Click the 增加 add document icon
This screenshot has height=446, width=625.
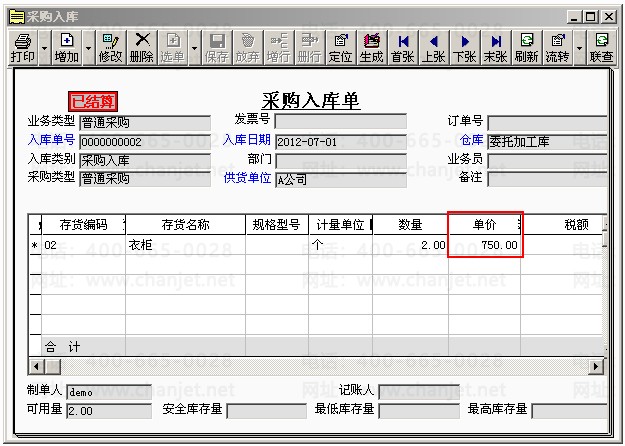[67, 47]
